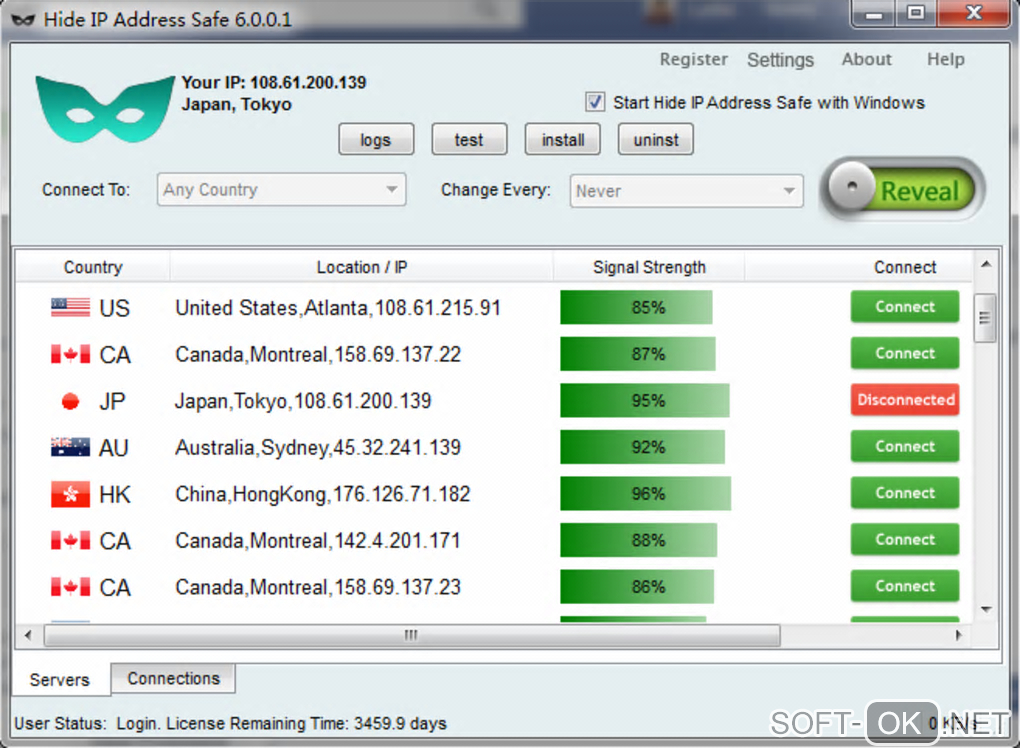This screenshot has height=748, width=1020.
Task: Open the Help menu
Action: [x=945, y=59]
